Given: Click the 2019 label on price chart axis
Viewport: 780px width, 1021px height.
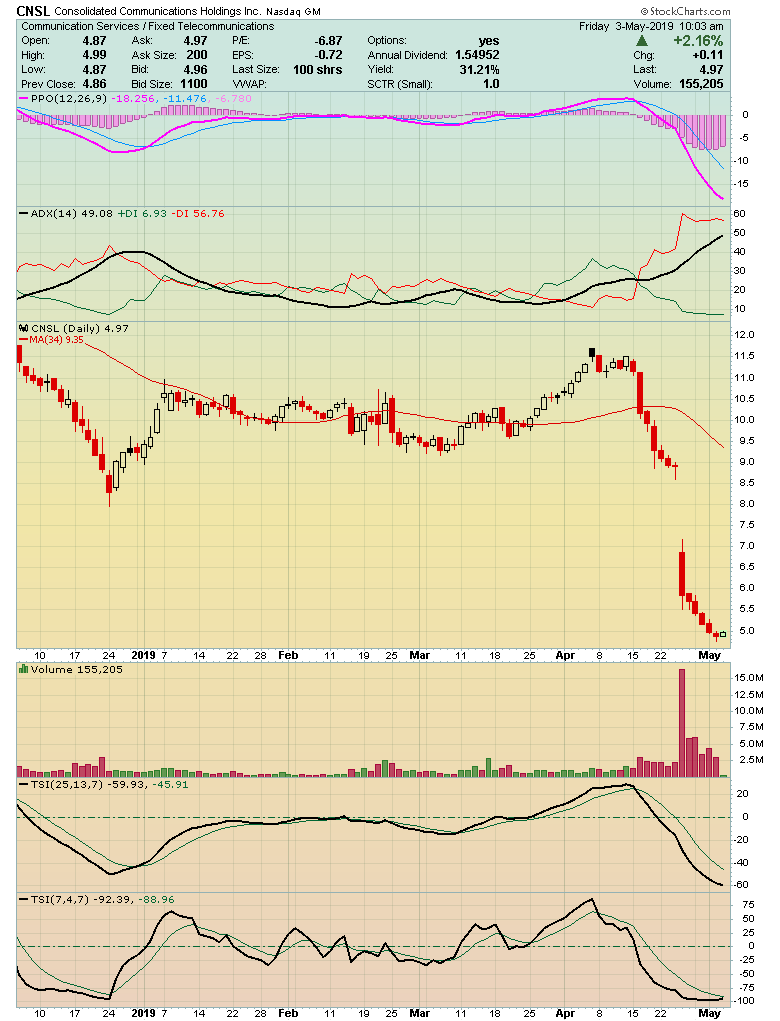Looking at the screenshot, I should point(143,655).
